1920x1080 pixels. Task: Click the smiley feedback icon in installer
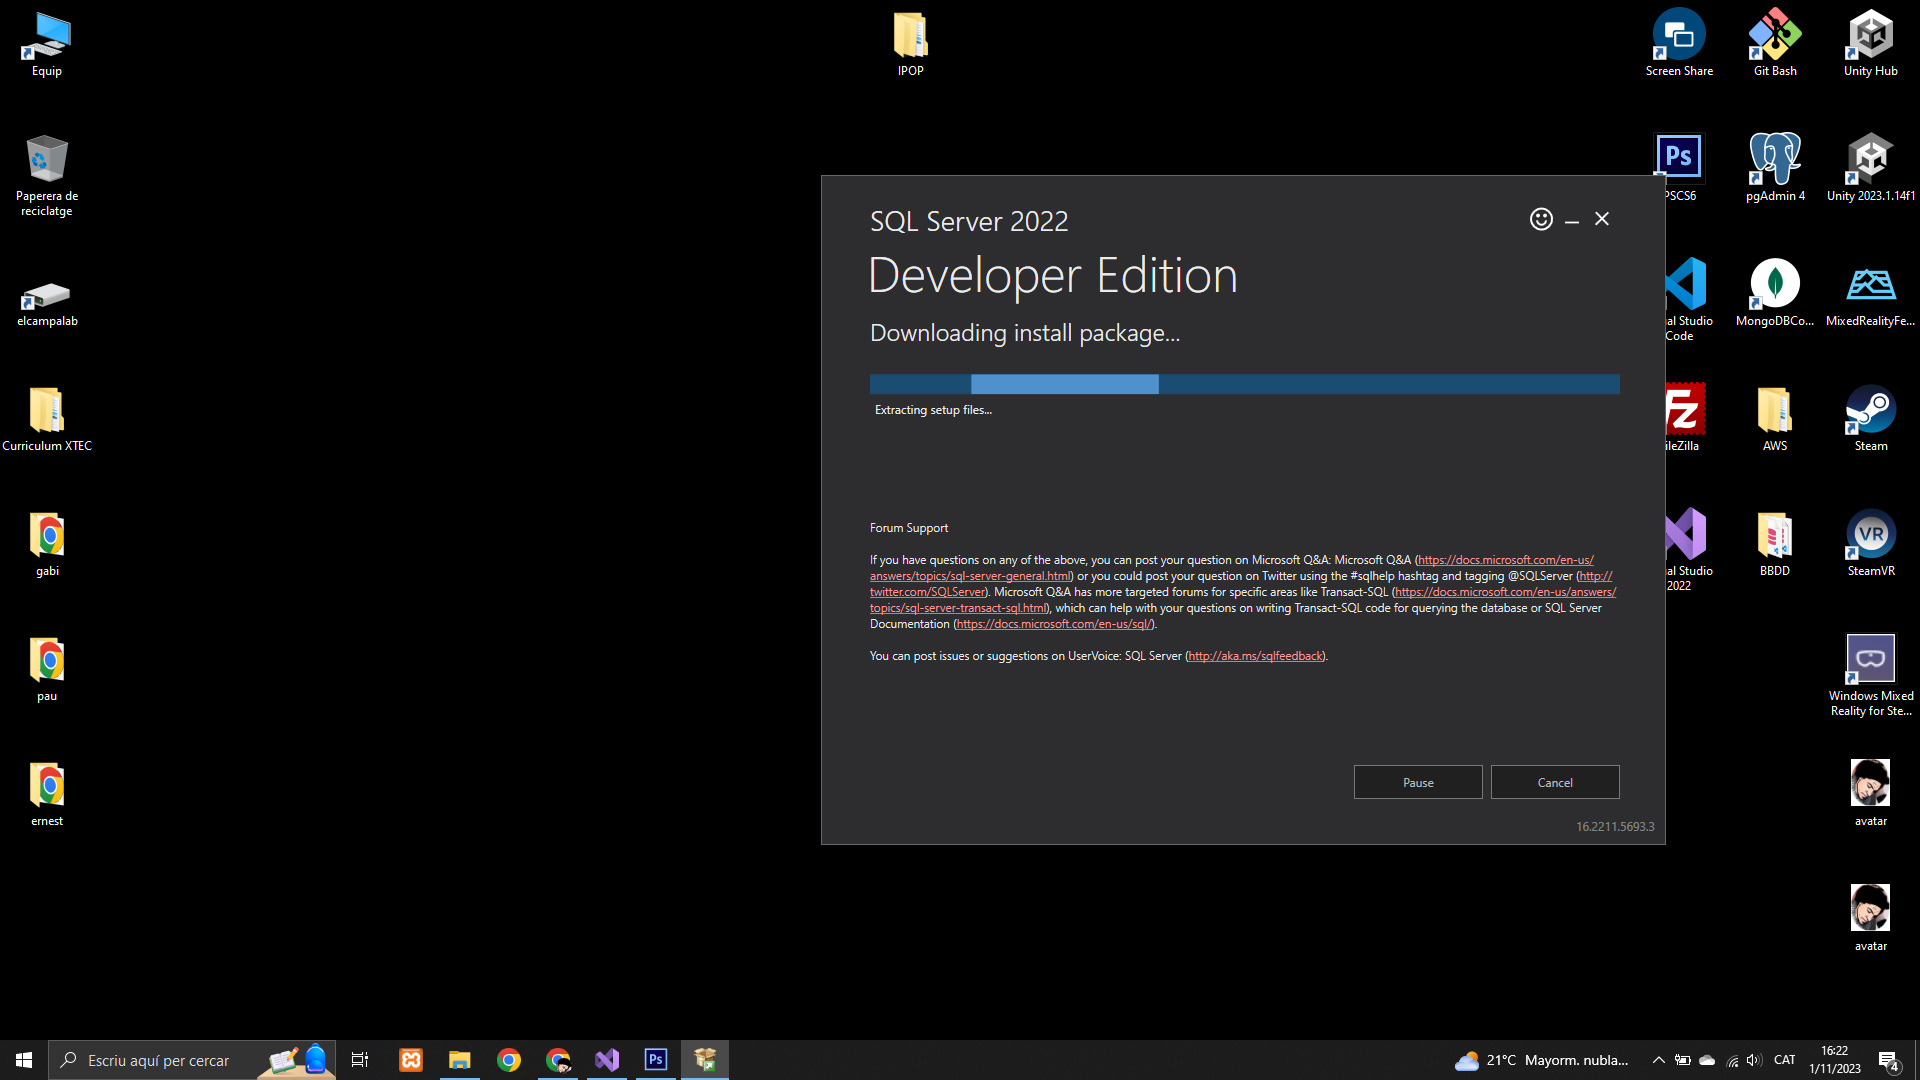click(1541, 219)
